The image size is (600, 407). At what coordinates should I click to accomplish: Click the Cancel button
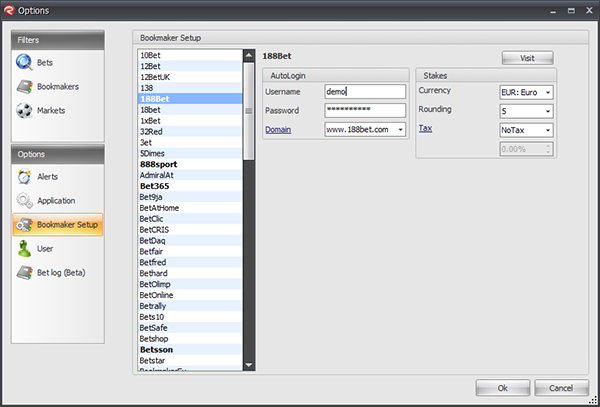pos(561,388)
